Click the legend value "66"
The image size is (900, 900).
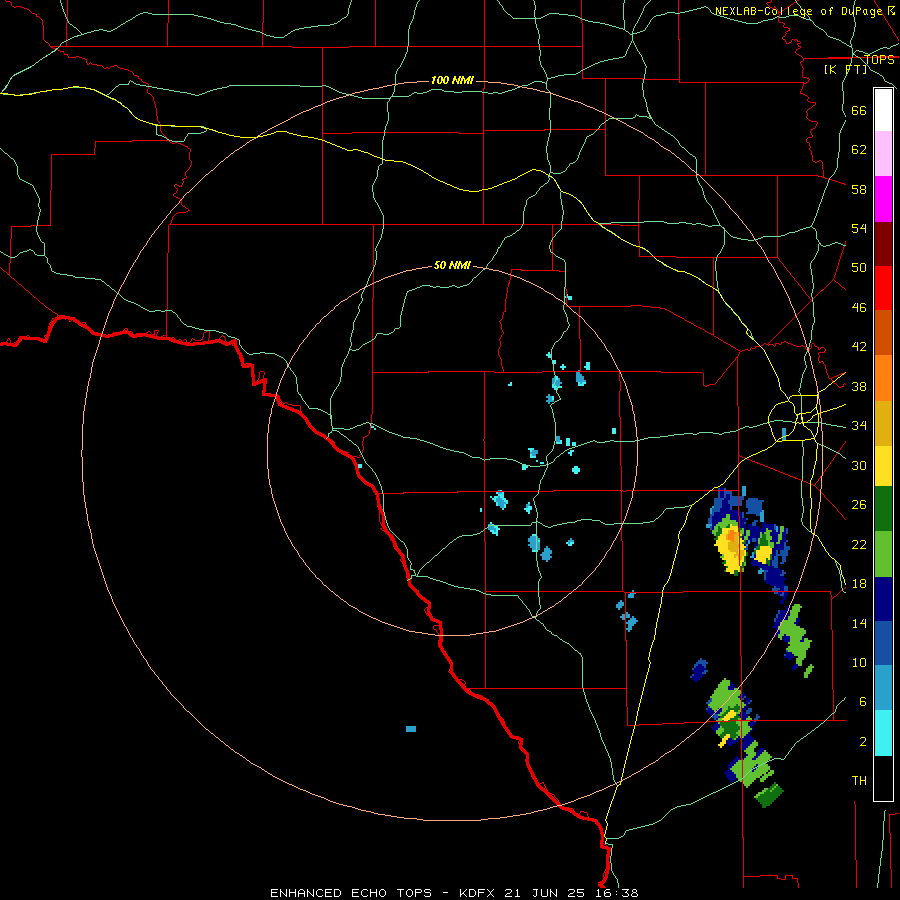point(859,111)
